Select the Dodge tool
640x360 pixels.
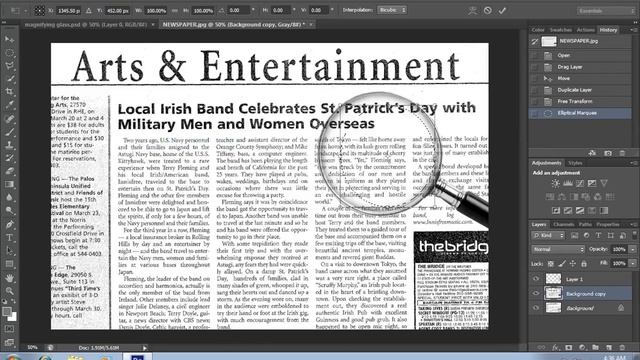coord(9,210)
